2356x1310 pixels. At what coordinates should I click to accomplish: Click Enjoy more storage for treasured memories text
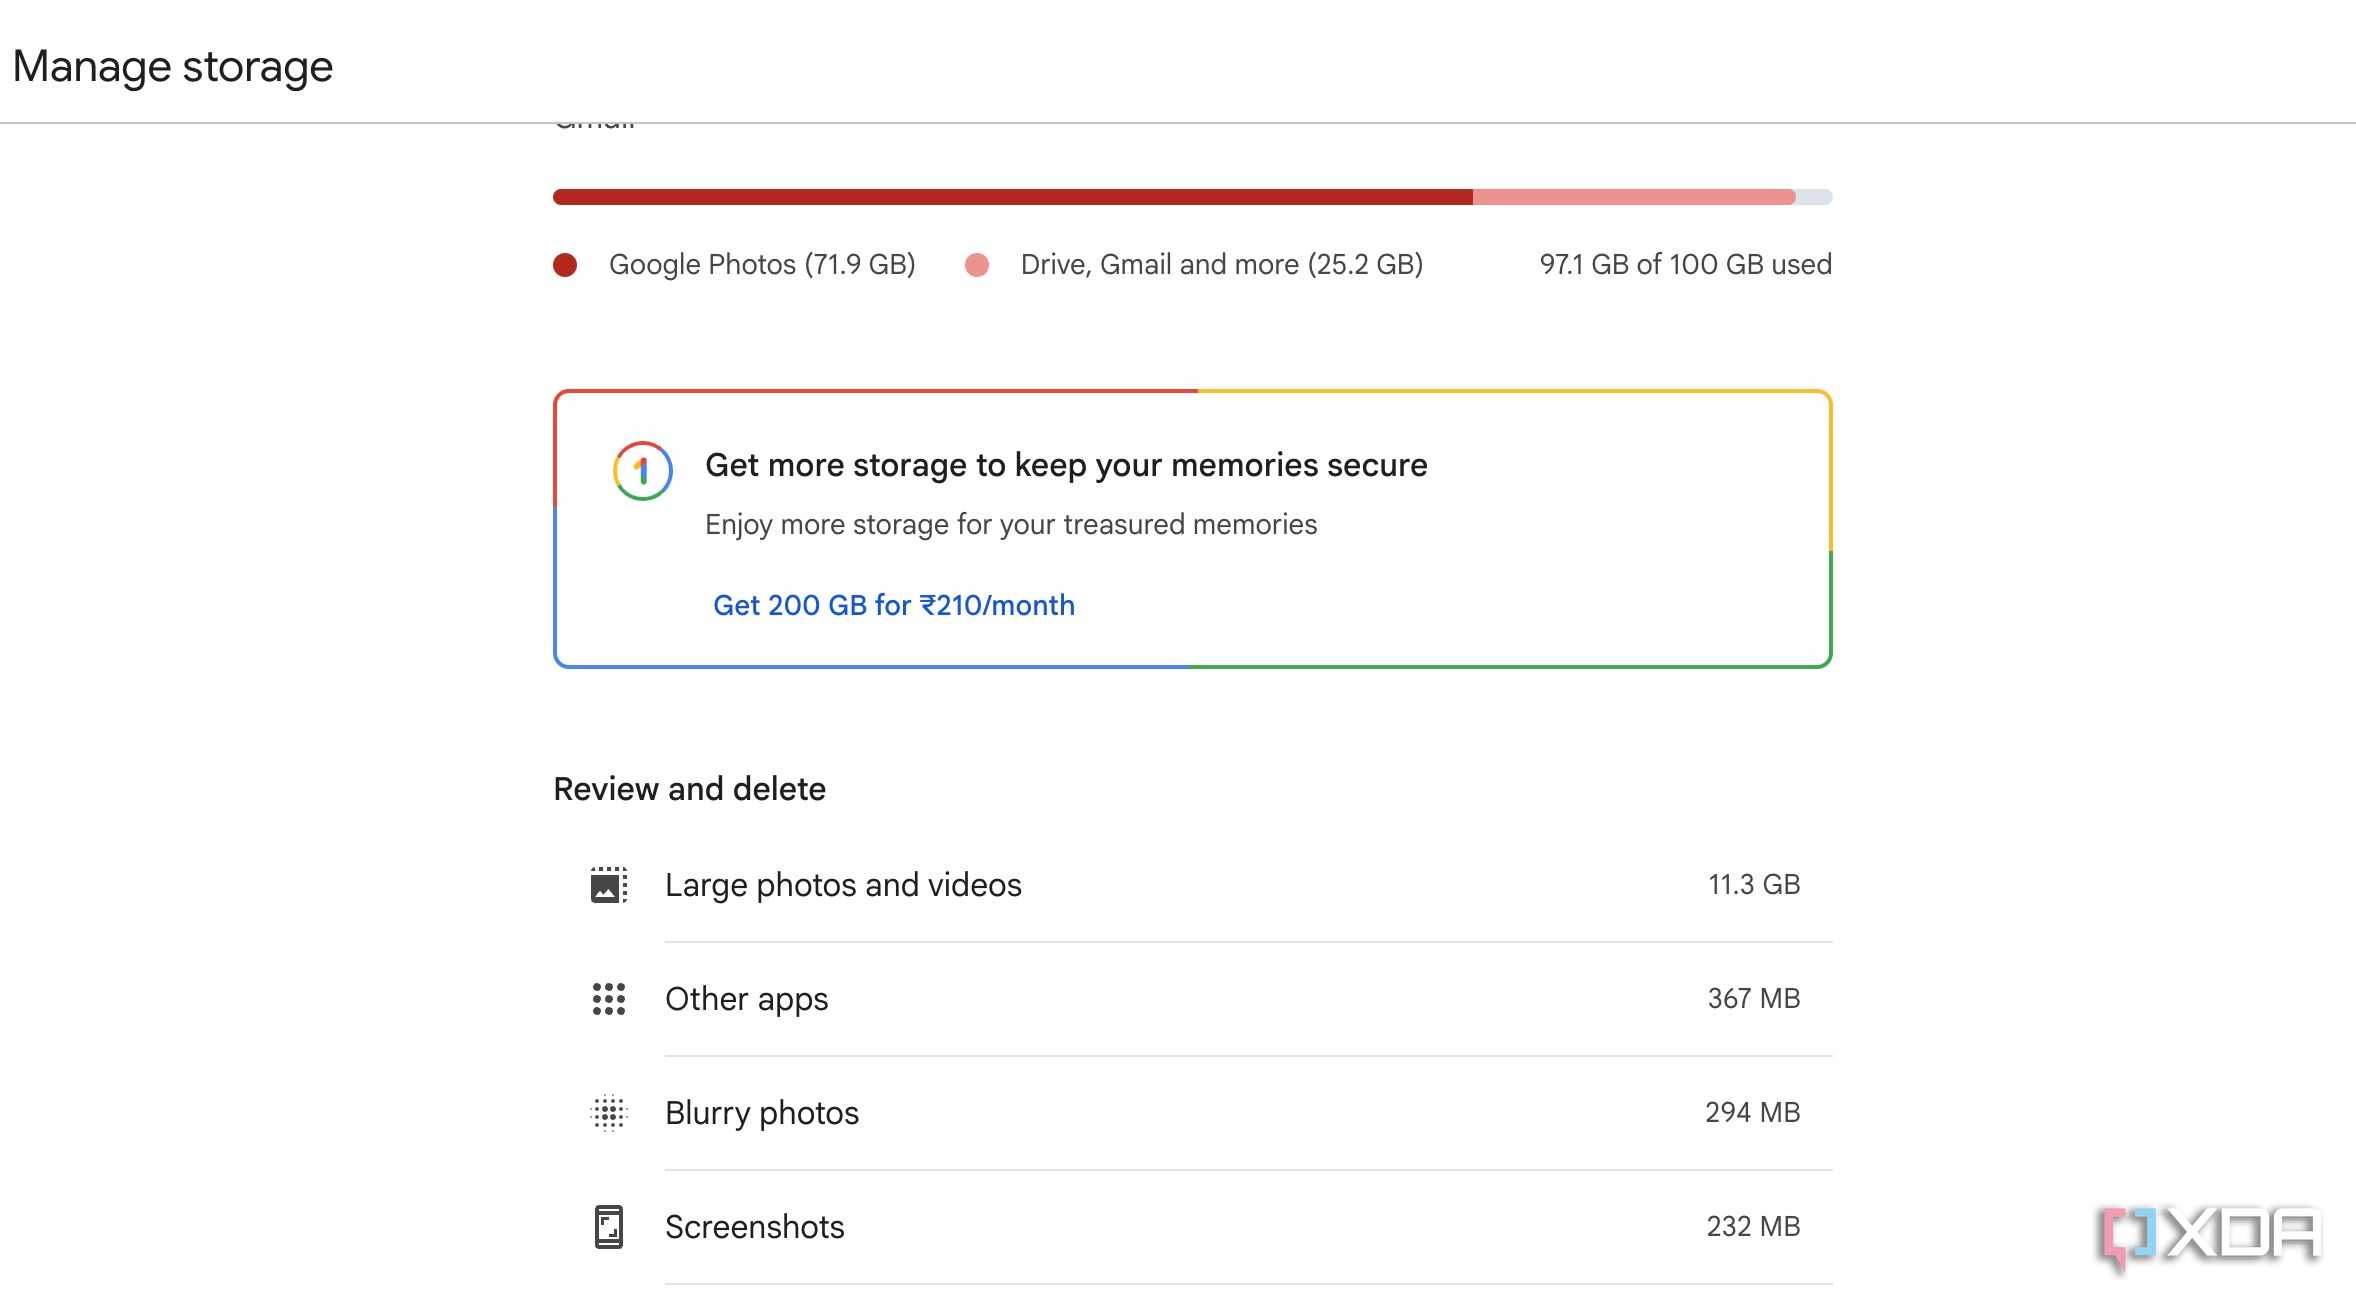(1011, 525)
